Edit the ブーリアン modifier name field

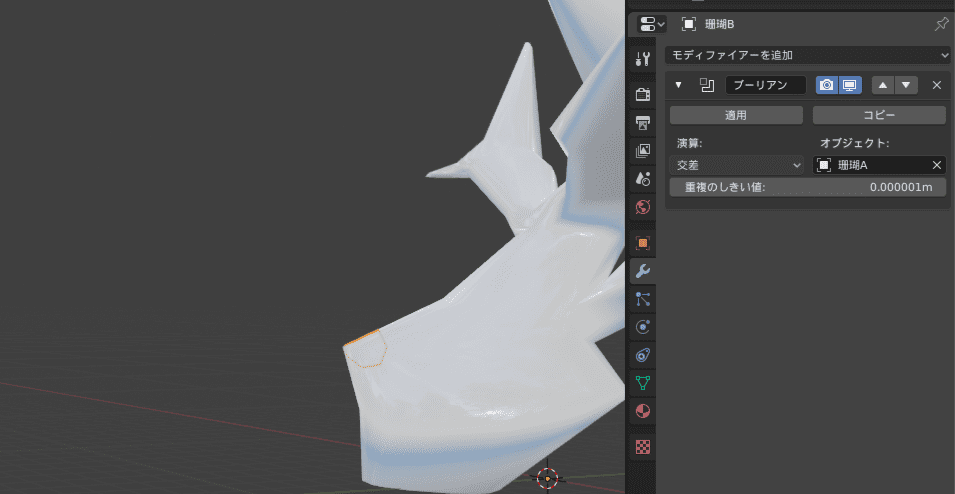click(x=766, y=85)
